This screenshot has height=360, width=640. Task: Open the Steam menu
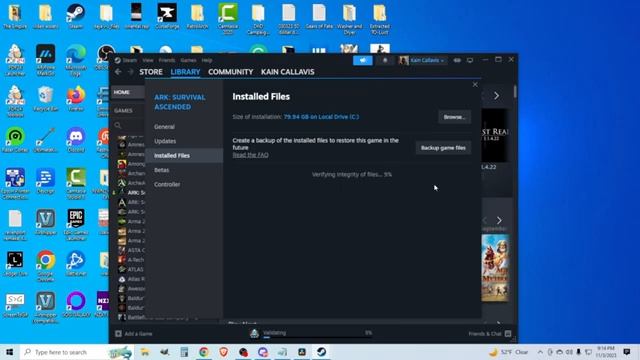click(129, 60)
